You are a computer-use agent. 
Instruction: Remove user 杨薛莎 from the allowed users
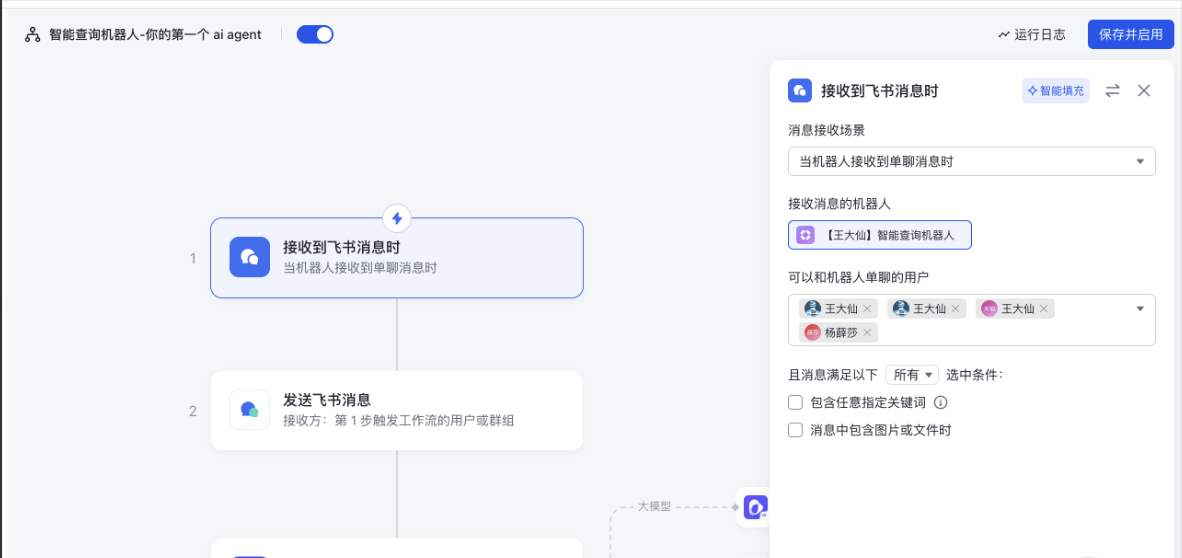[x=867, y=333]
